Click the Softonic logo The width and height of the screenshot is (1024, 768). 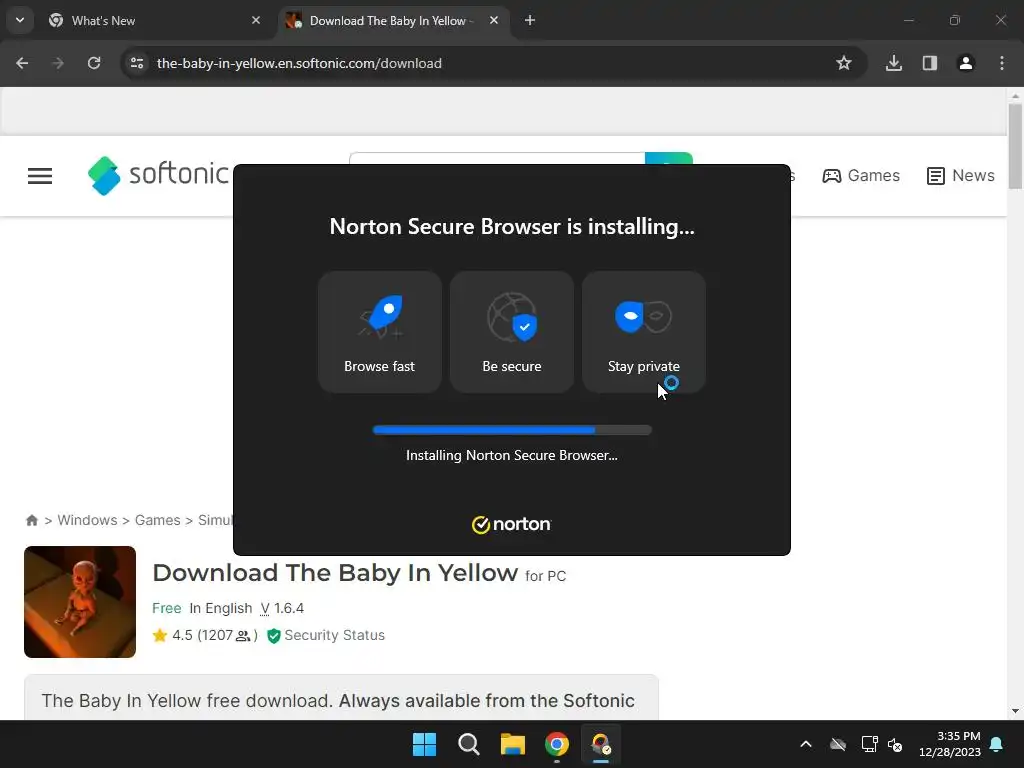pos(159,175)
